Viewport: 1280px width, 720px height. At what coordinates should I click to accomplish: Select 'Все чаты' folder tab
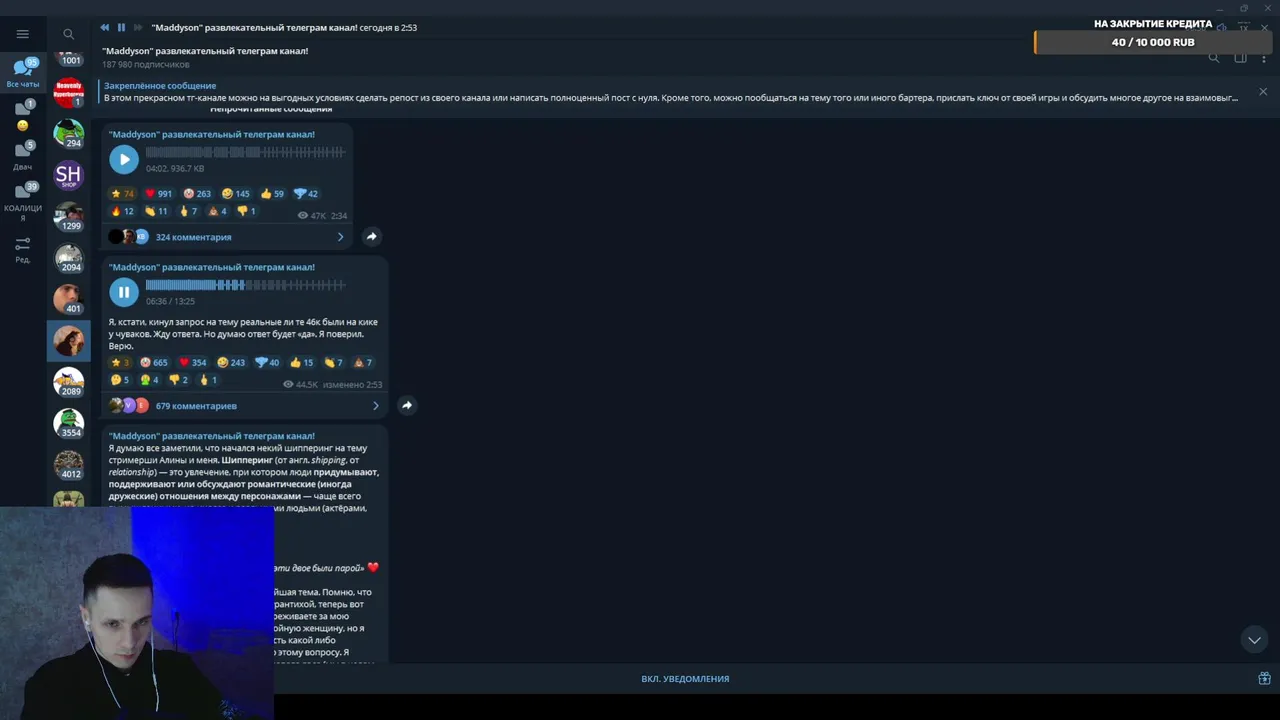(23, 73)
